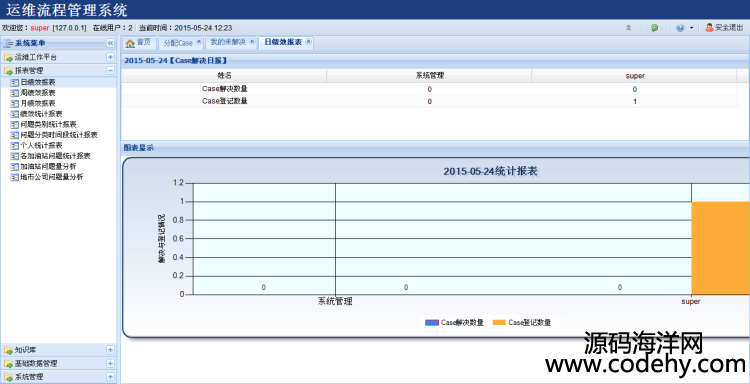Collapse the 系统菜单 side panel

110,43
